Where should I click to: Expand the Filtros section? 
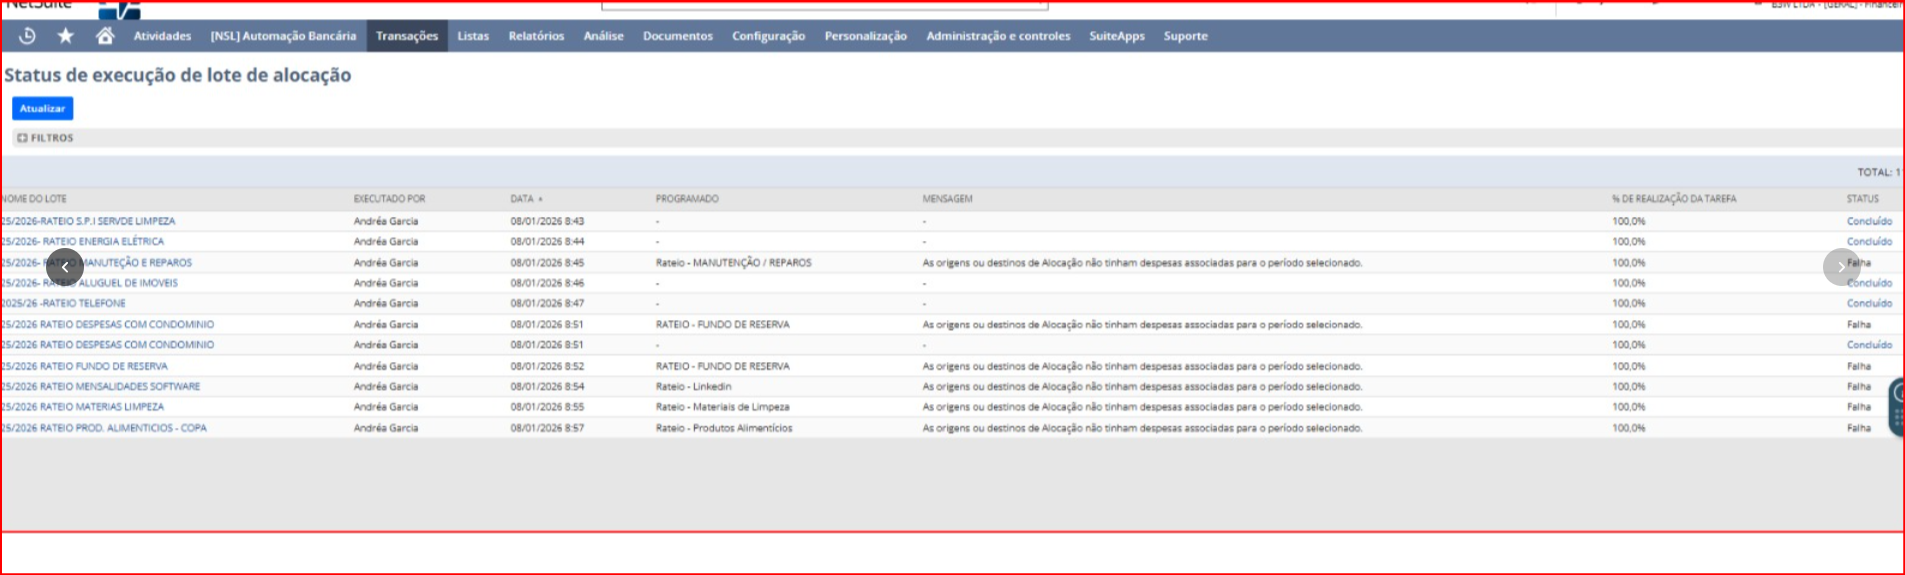point(46,138)
